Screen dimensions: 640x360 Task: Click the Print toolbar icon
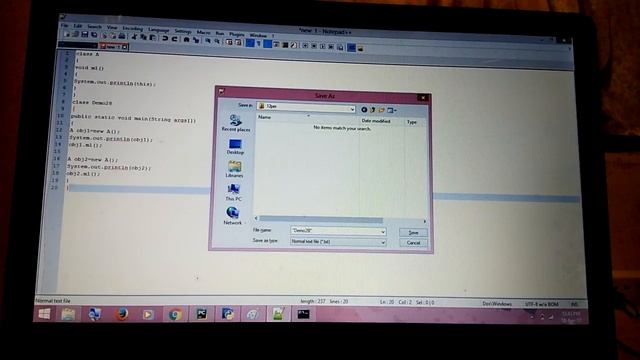click(x=122, y=36)
